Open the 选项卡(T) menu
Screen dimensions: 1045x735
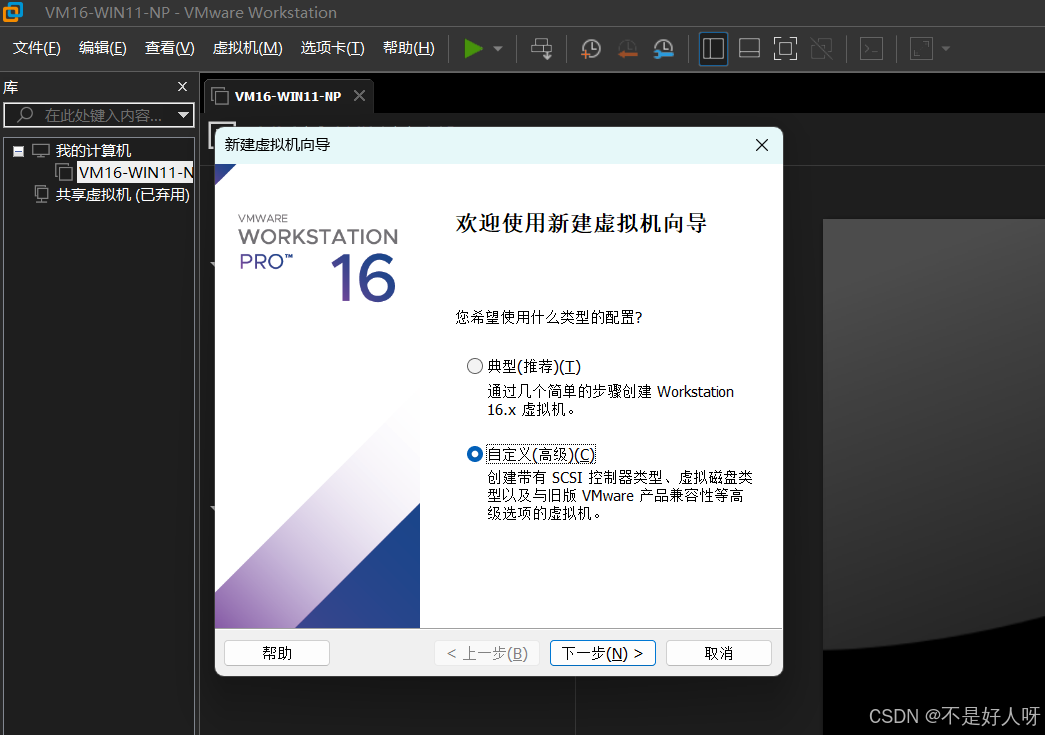click(x=333, y=48)
